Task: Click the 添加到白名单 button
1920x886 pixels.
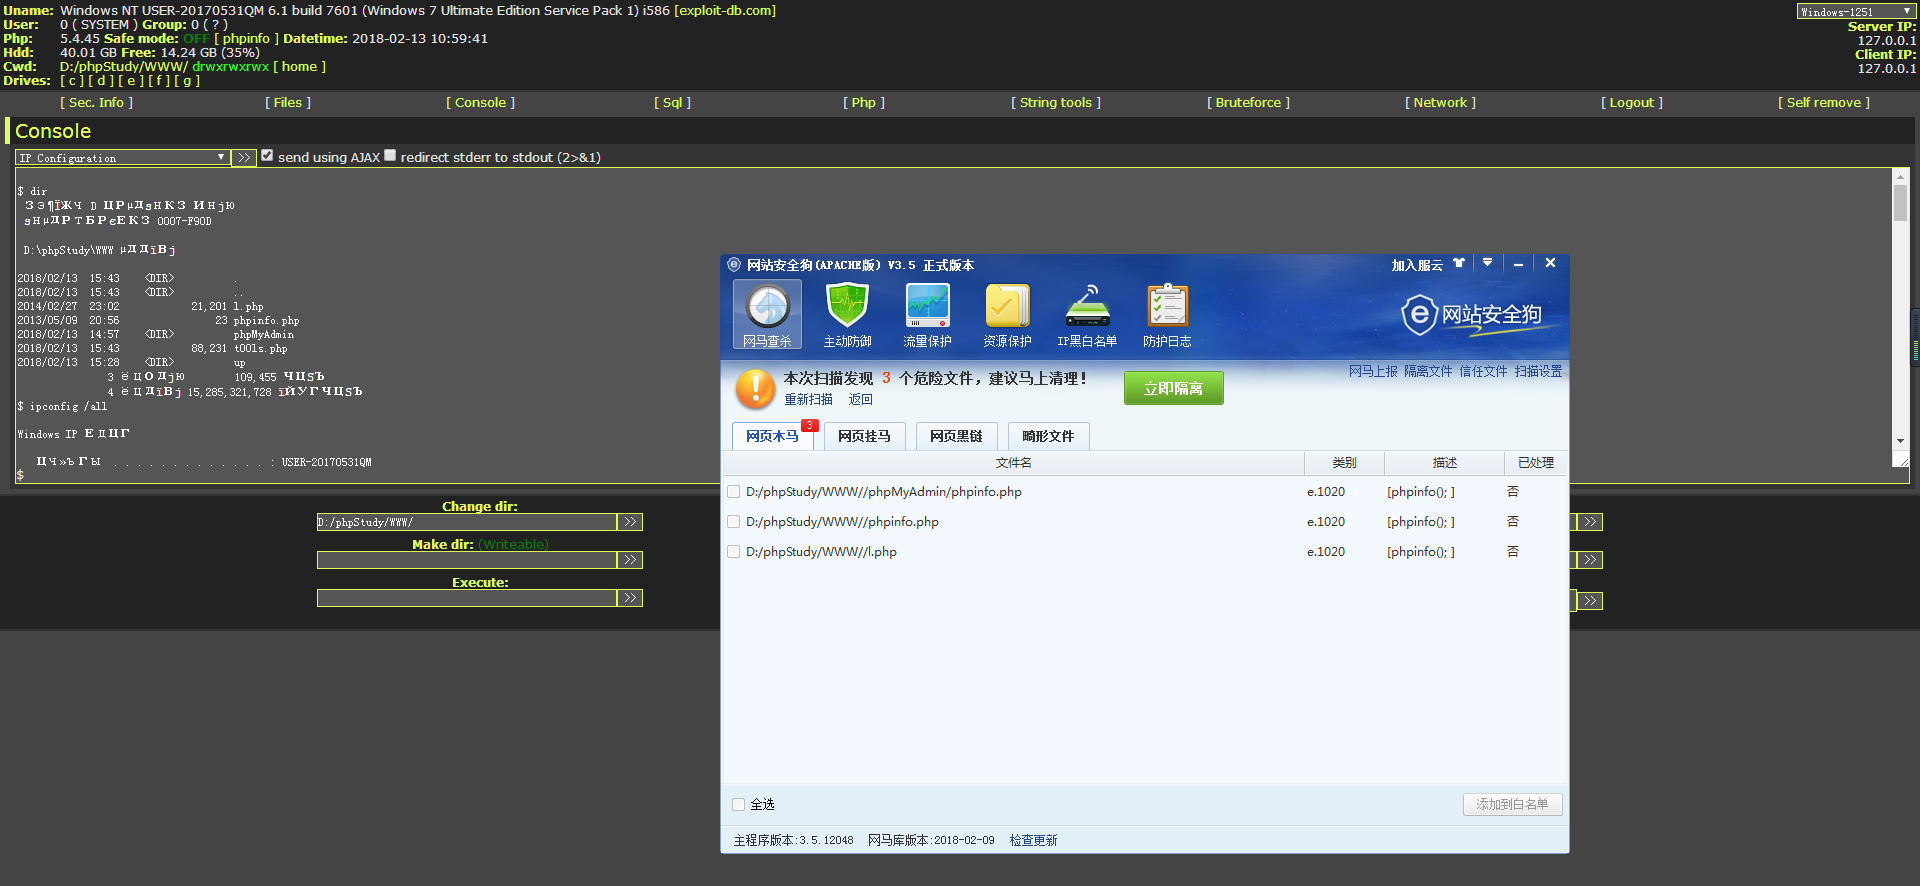Action: click(x=1512, y=804)
